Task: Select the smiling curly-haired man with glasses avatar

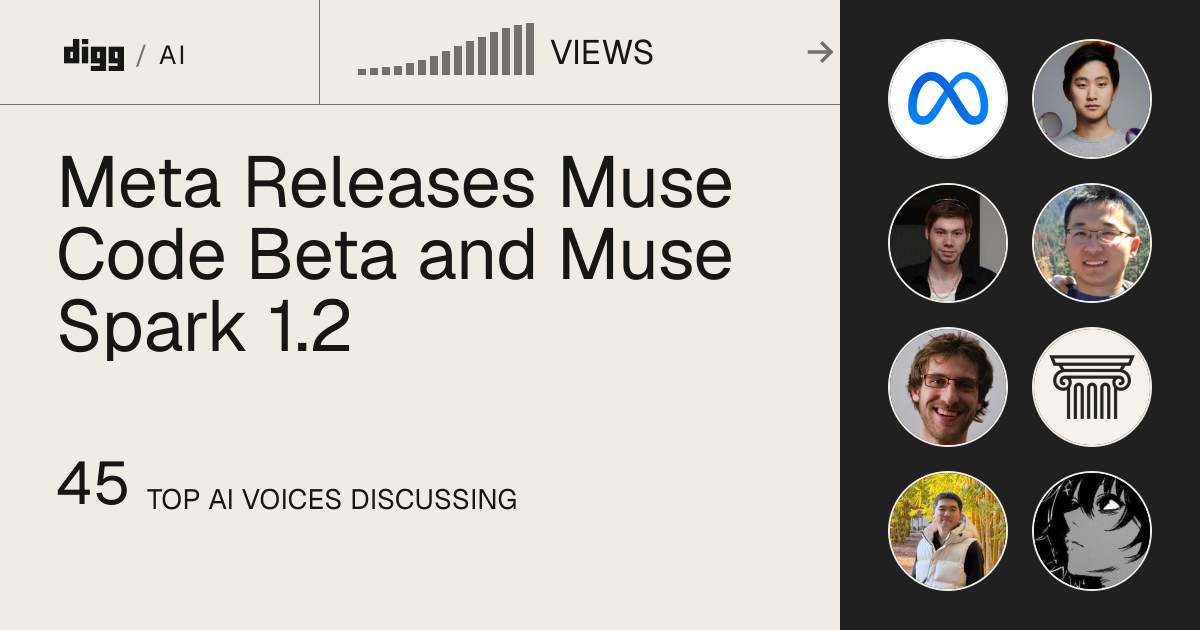Action: click(948, 387)
